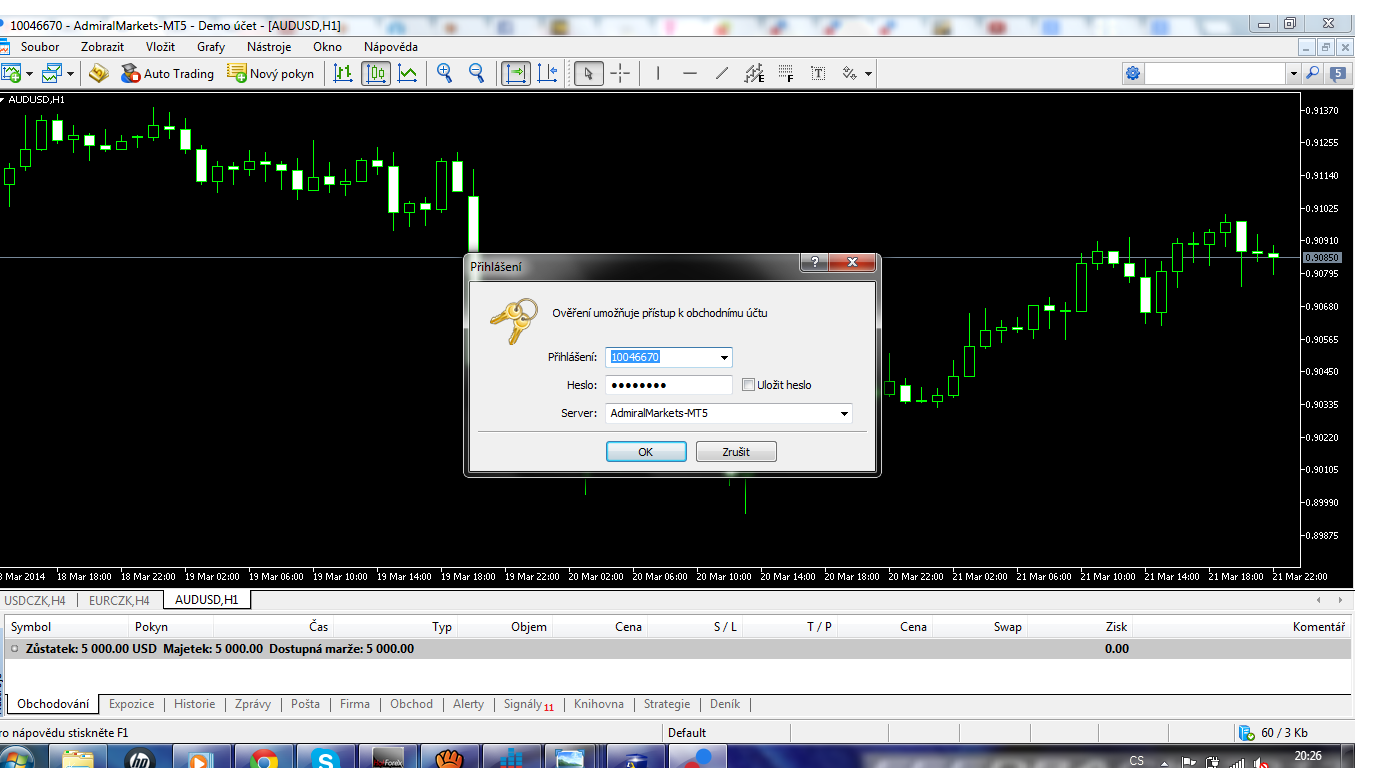The image size is (1374, 768).
Task: Open the Deník terminal tab
Action: click(x=725, y=704)
